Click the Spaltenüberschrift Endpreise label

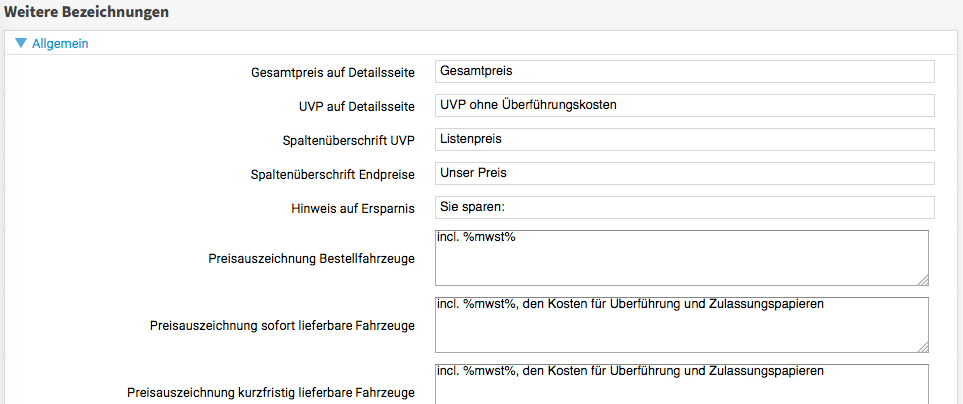332,175
